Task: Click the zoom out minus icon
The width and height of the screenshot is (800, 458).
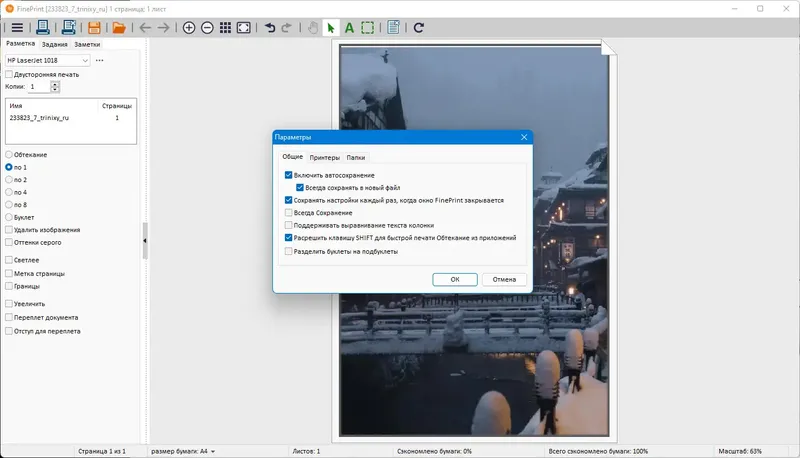Action: point(207,28)
